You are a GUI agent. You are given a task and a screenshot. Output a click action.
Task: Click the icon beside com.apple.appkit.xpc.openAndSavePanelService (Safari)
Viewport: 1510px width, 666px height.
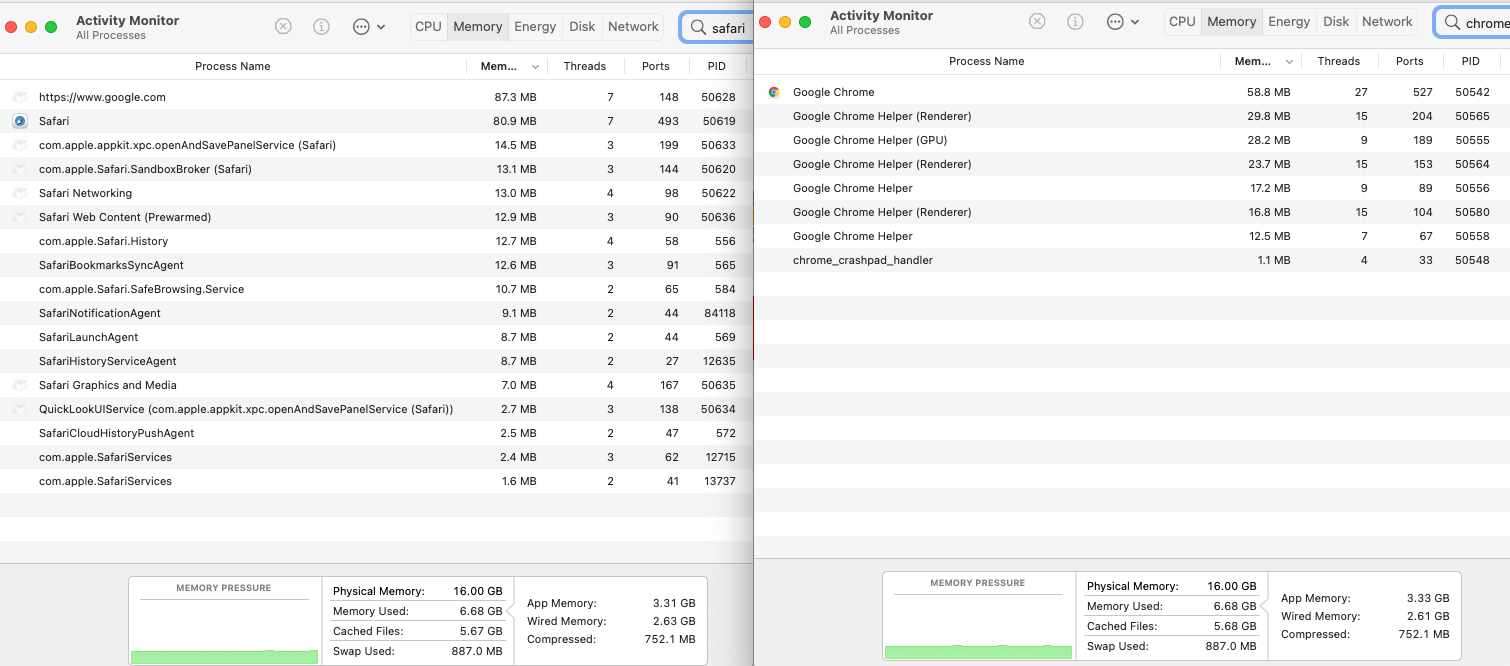(20, 145)
